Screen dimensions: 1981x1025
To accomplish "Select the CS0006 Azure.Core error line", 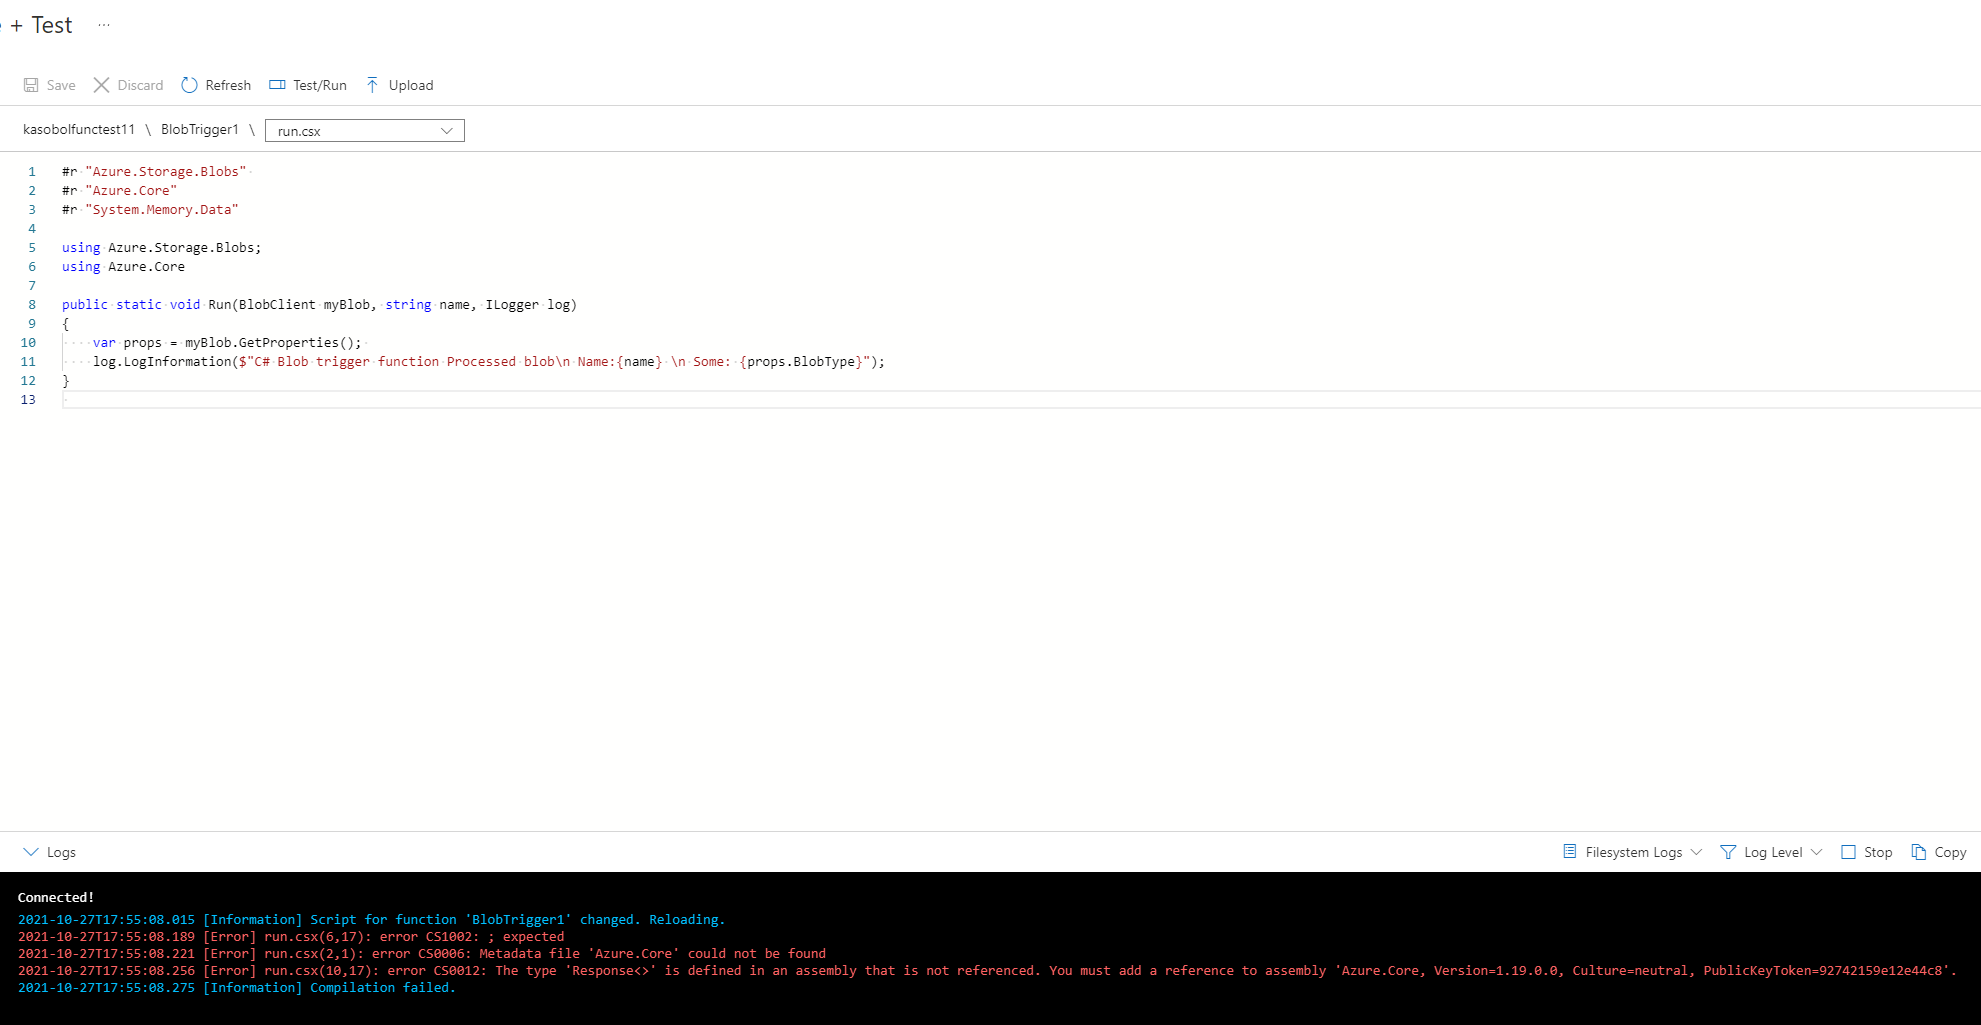I will click(x=420, y=953).
